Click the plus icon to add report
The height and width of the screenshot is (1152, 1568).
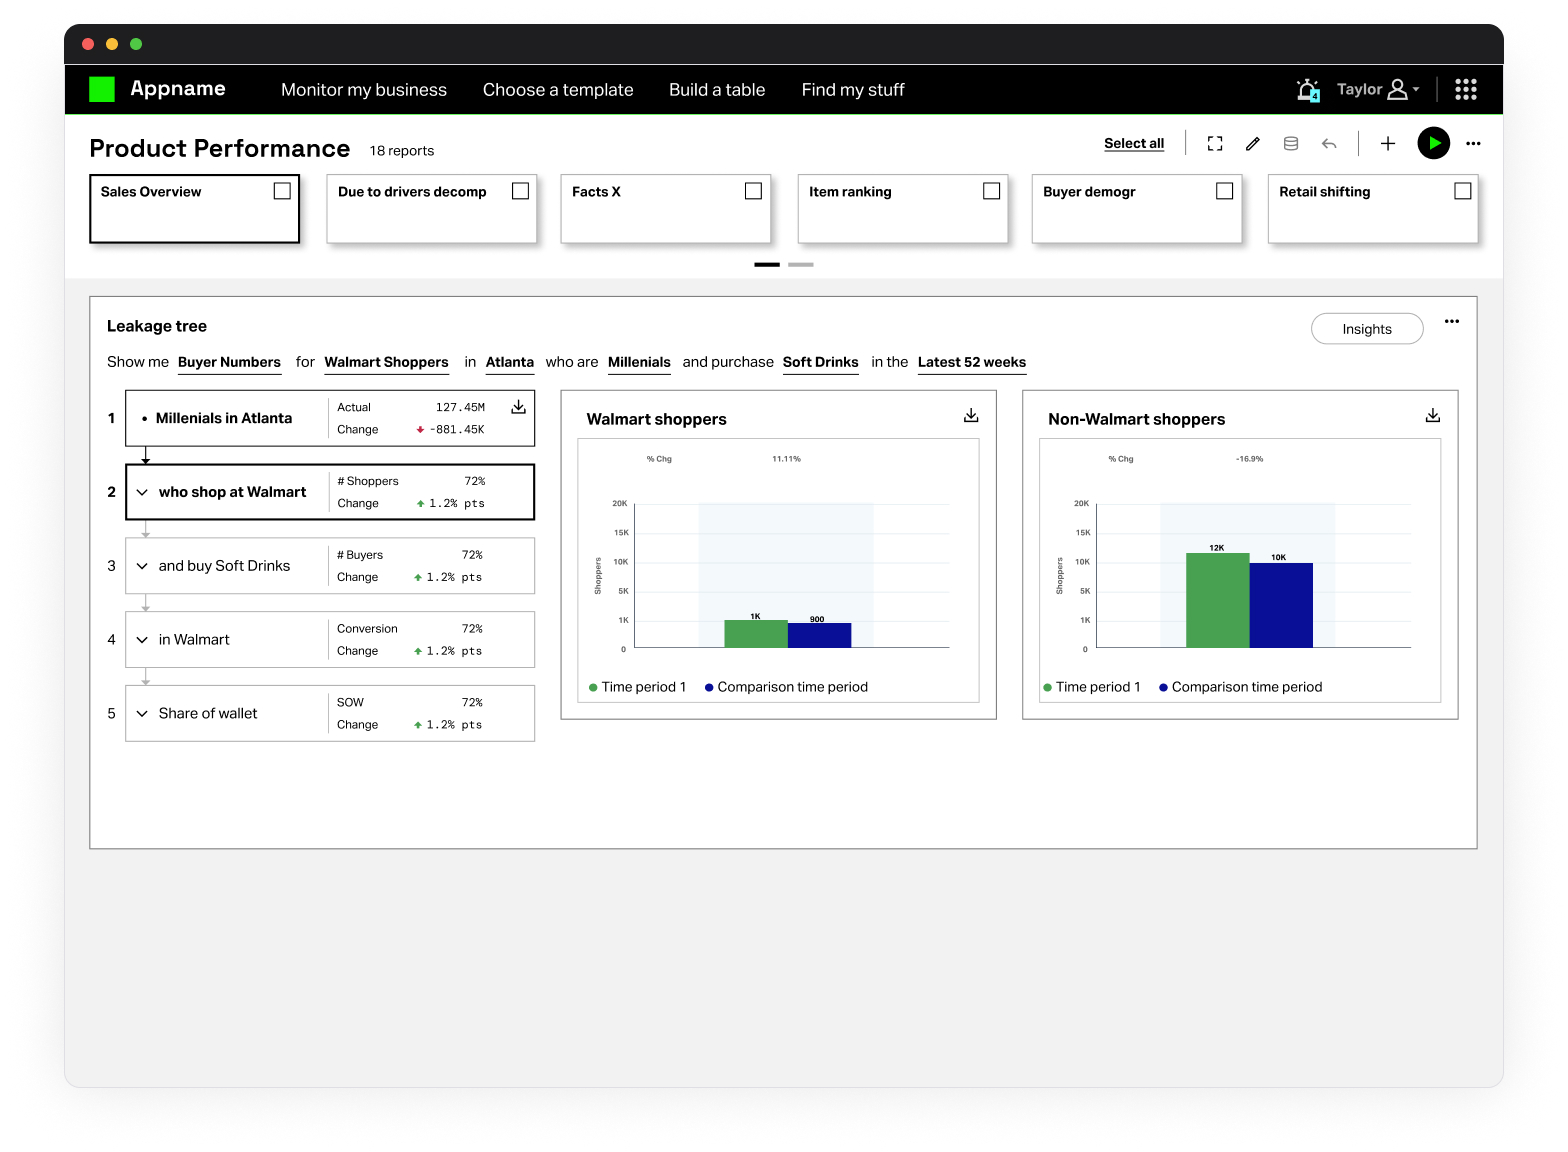(1388, 144)
